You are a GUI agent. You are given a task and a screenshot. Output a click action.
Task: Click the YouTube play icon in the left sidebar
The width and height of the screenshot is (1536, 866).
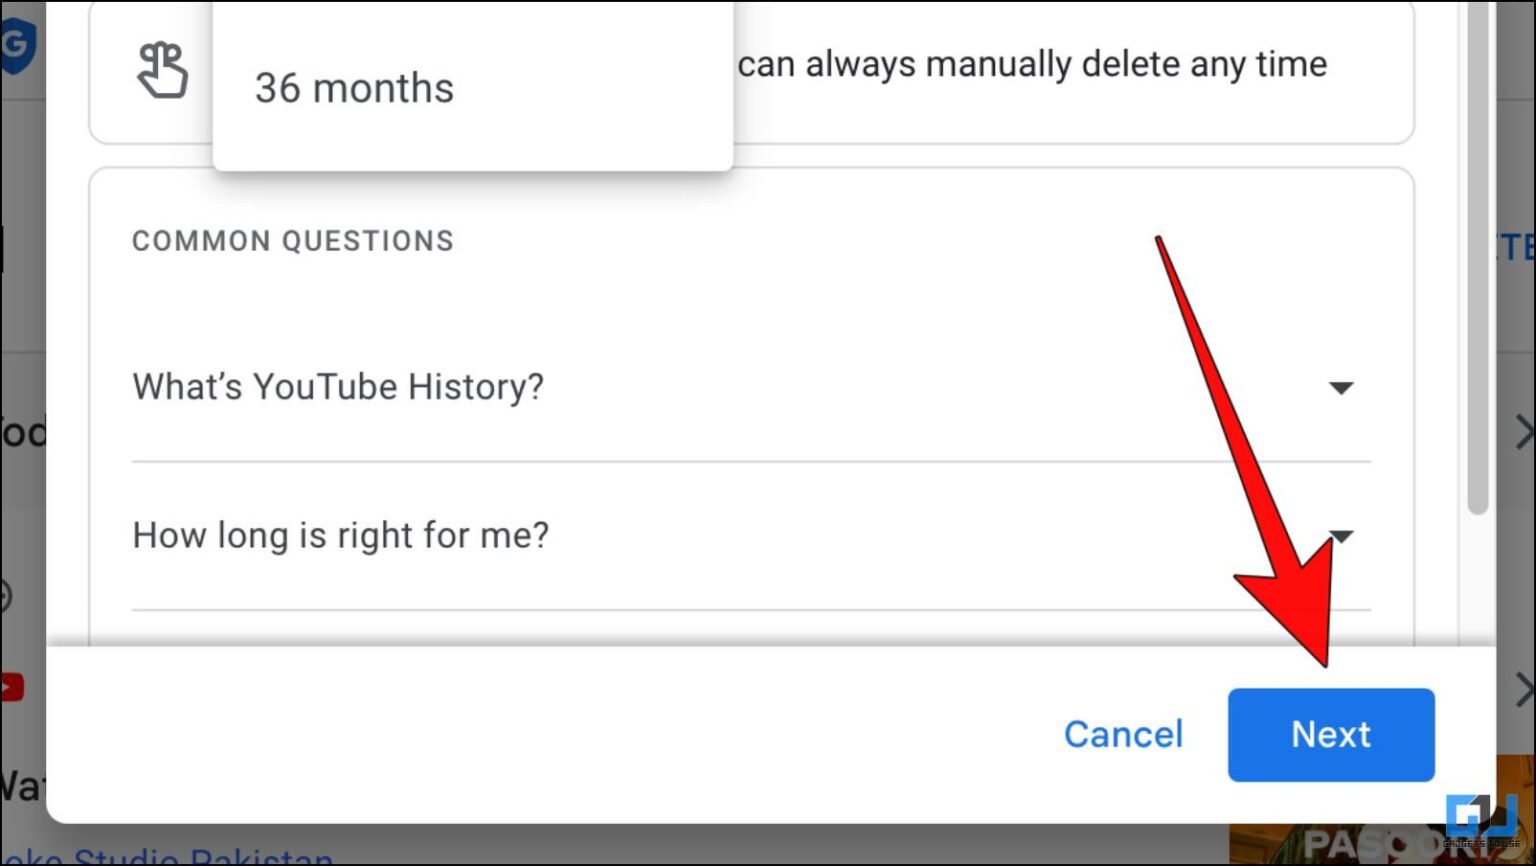(10, 686)
